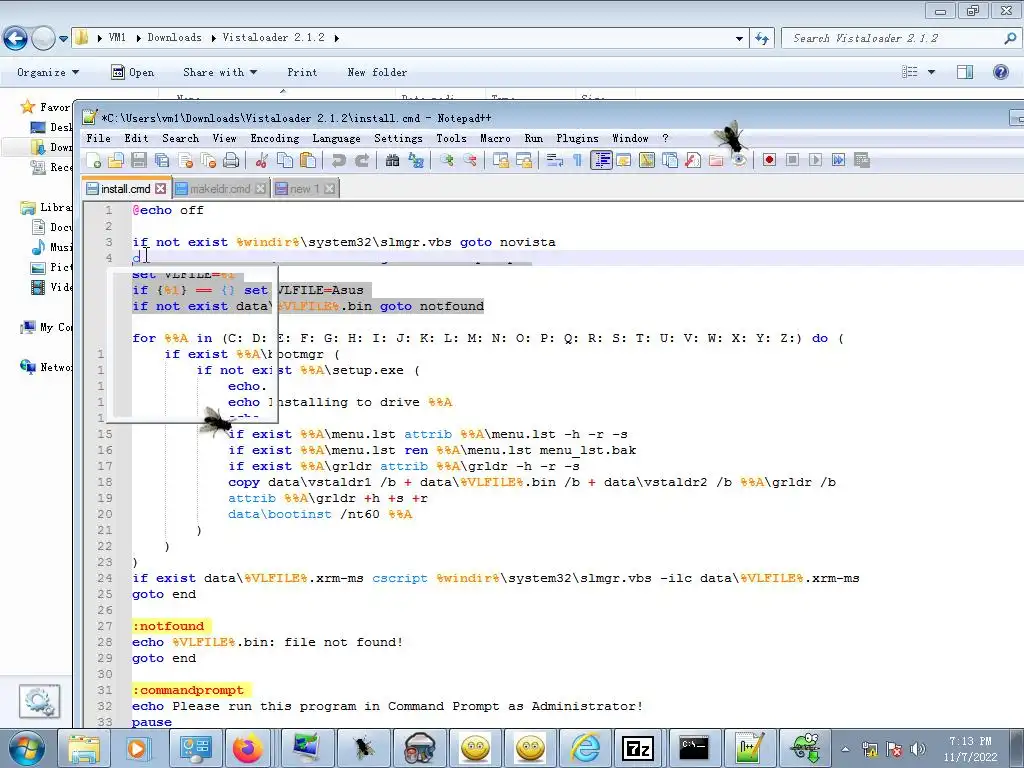Click the Function List toolbar icon
The width and height of the screenshot is (1024, 768).
693,160
